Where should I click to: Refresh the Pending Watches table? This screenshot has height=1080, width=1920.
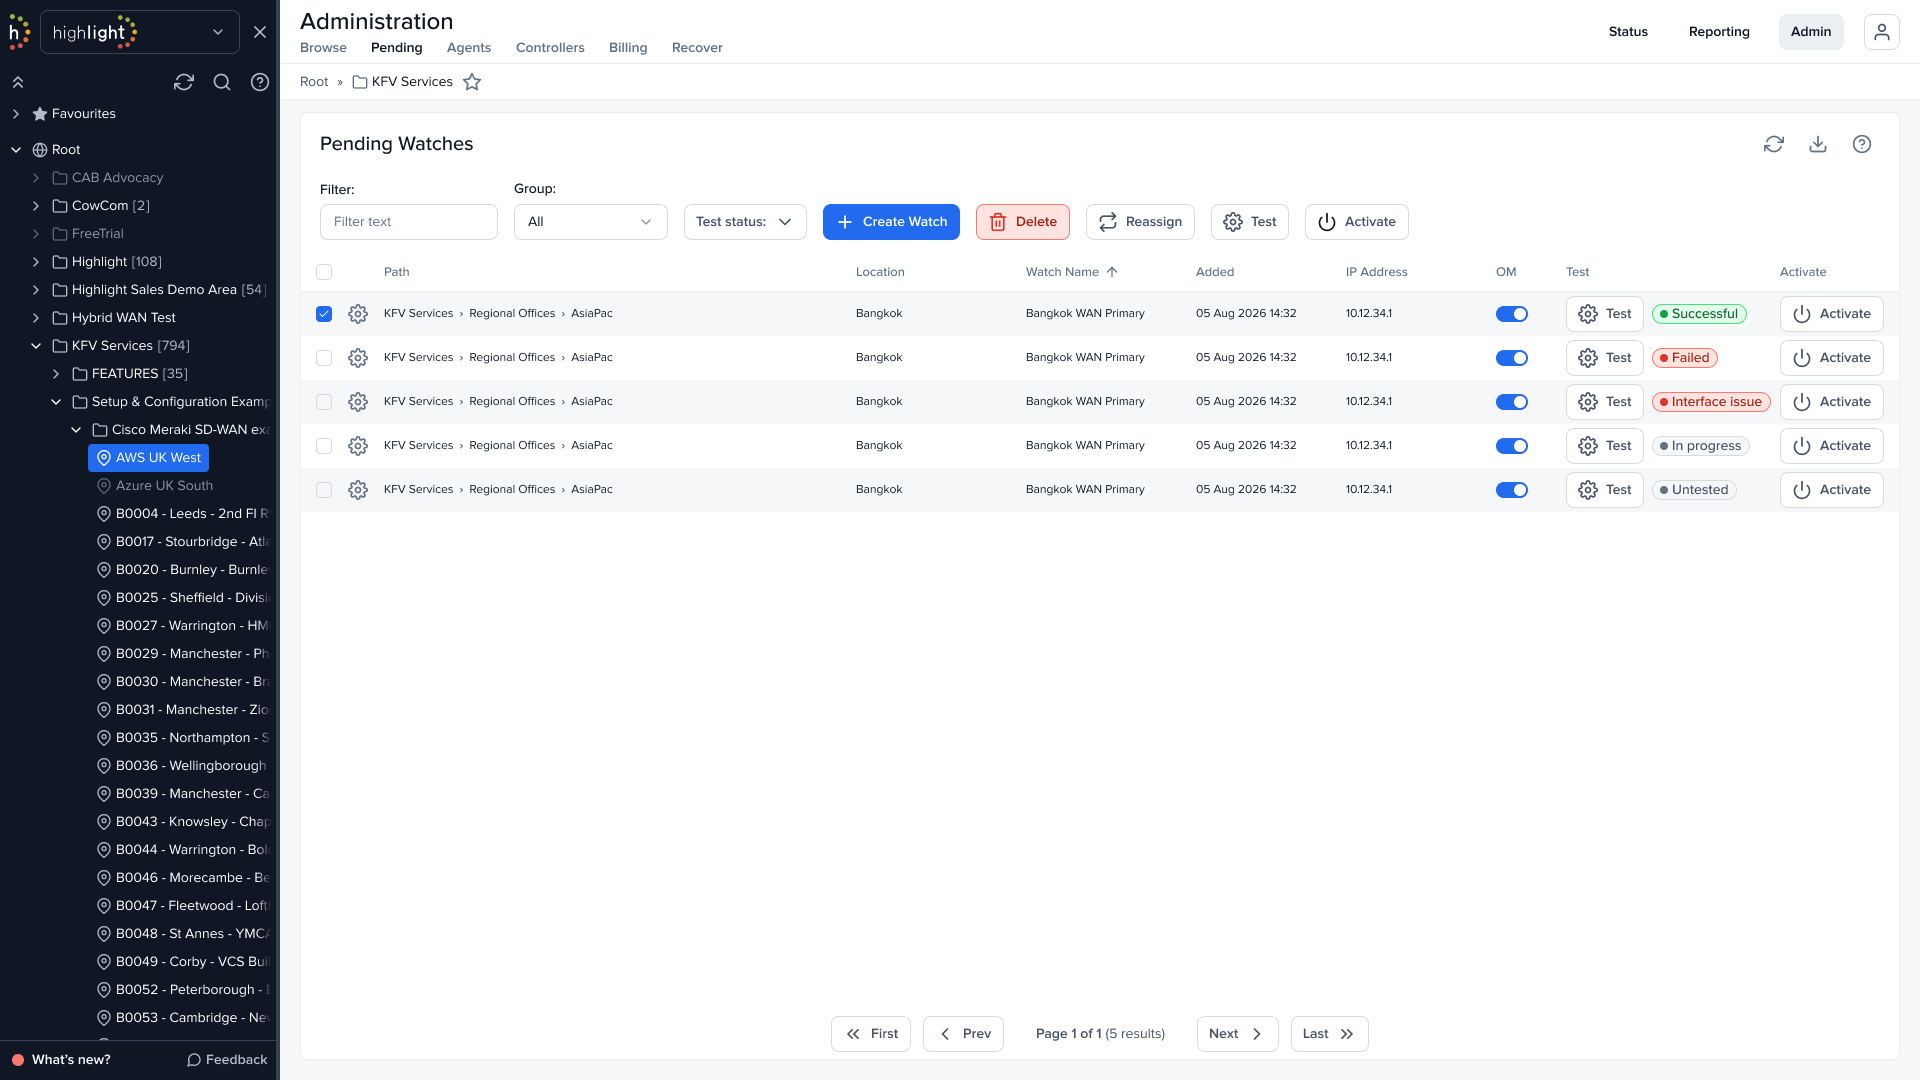click(1774, 144)
